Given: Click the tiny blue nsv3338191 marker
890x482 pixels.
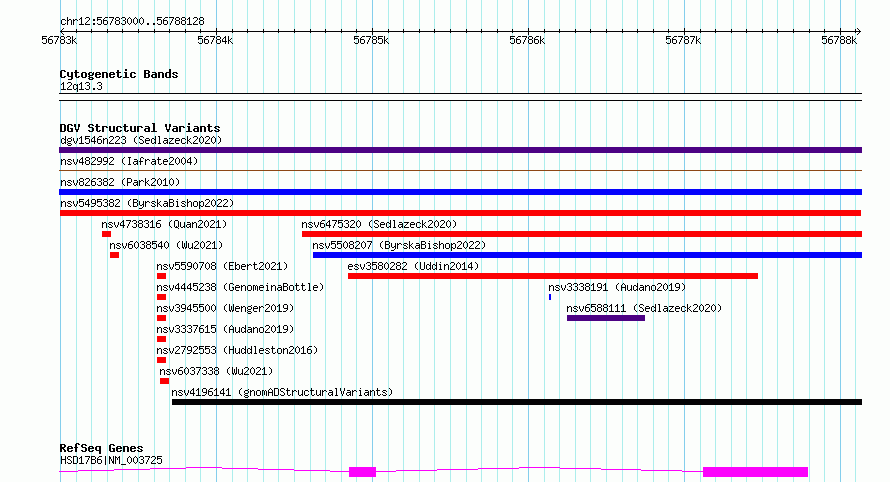Looking at the screenshot, I should click(550, 297).
